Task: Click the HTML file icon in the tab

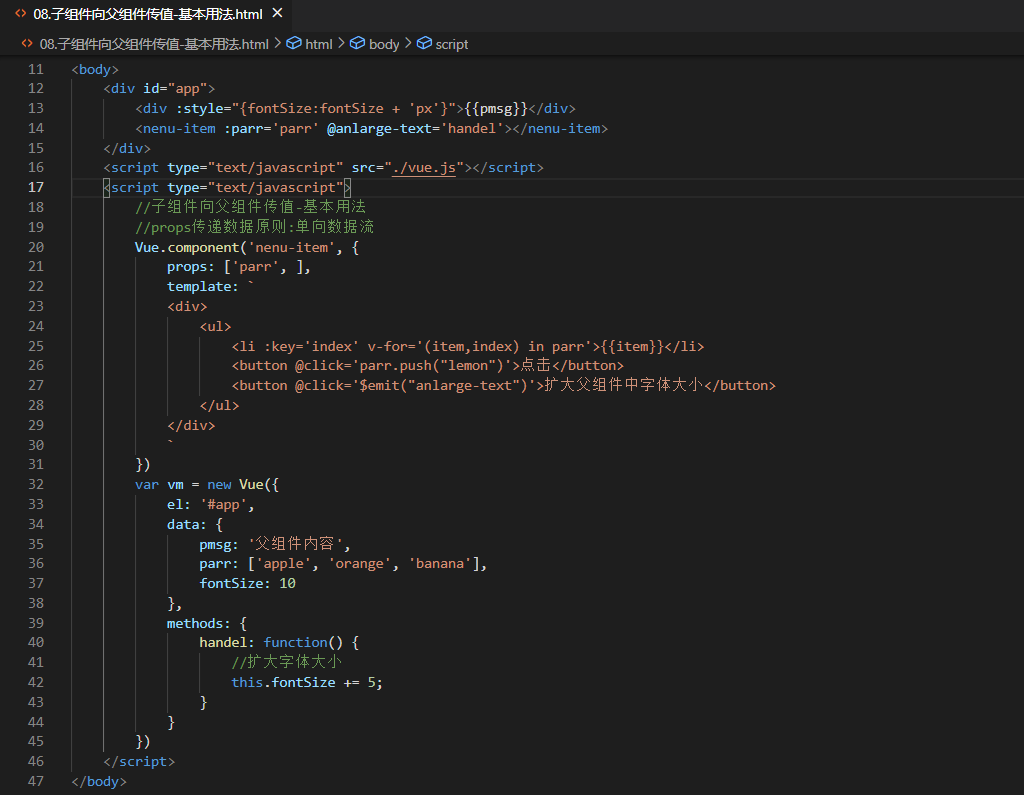Action: click(21, 14)
